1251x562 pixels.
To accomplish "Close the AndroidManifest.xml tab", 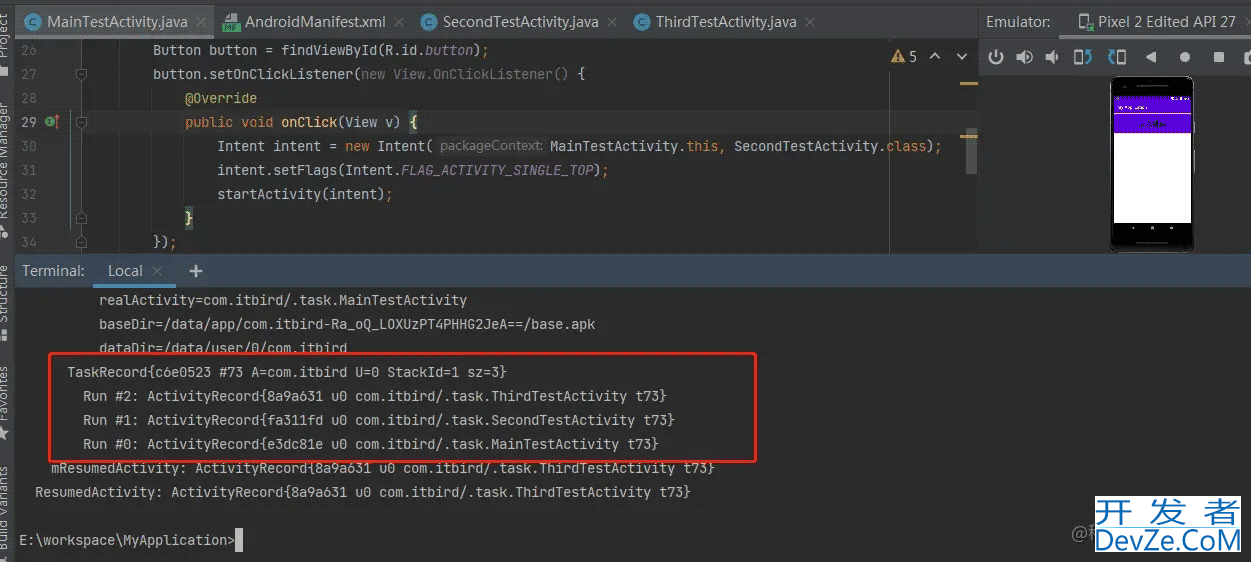I will [400, 22].
